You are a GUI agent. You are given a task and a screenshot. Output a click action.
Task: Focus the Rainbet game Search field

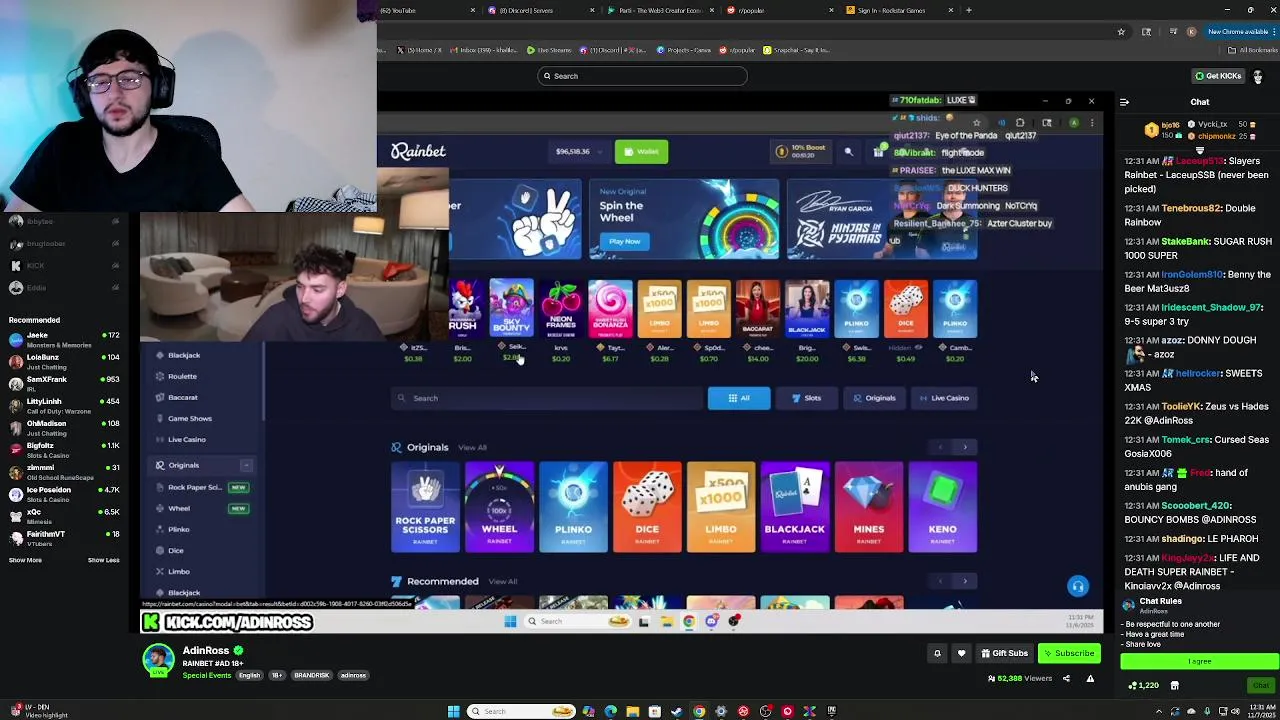coord(547,398)
